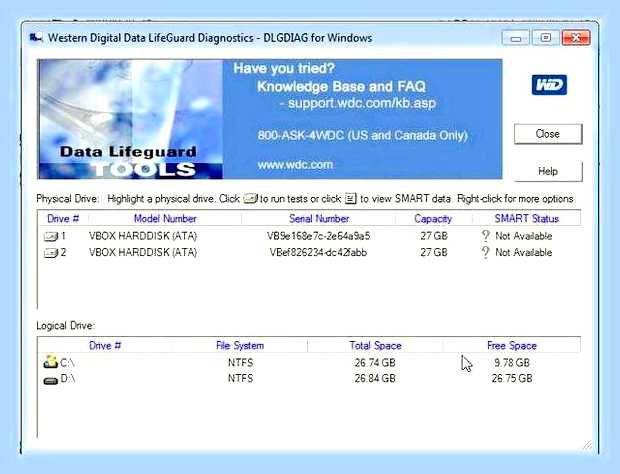Click free space 9.78 GB

[x=512, y=363]
